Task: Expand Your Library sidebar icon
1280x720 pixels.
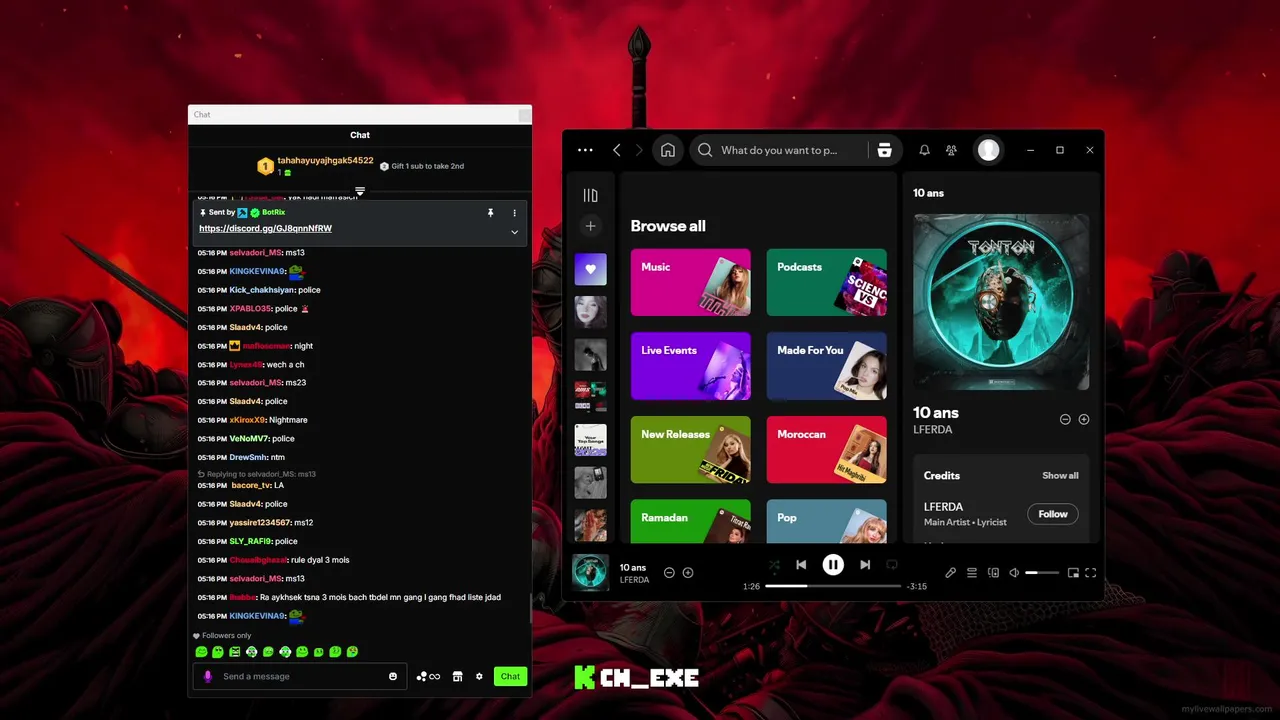Action: pyautogui.click(x=590, y=195)
